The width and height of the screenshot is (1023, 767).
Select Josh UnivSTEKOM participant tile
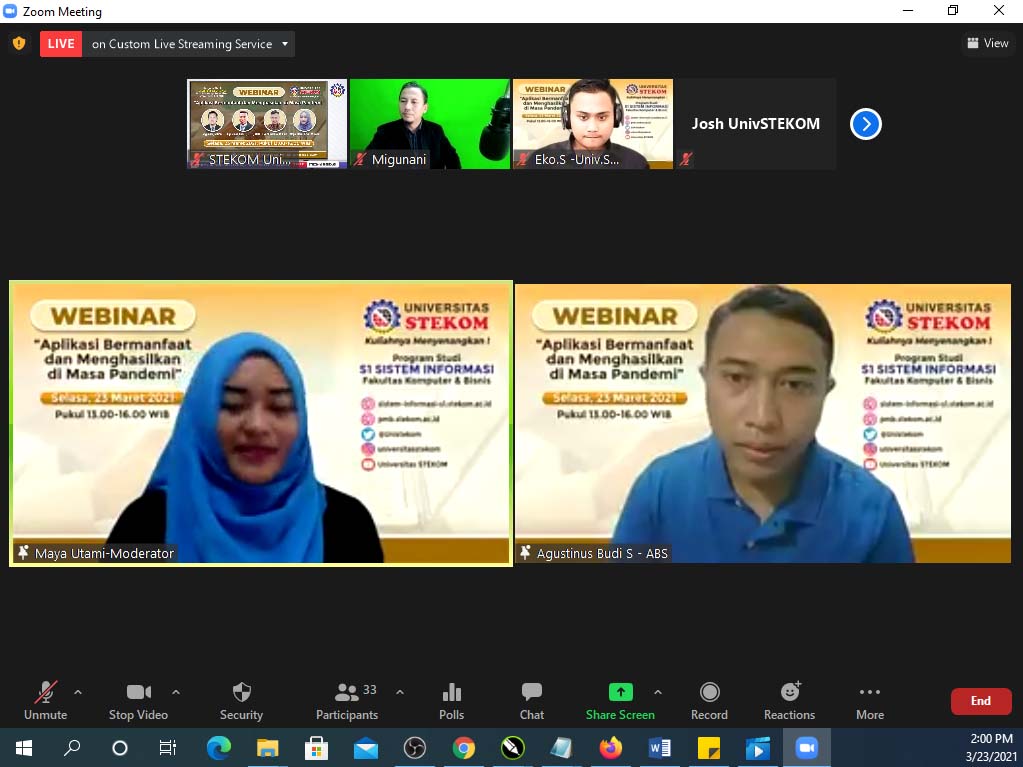756,124
